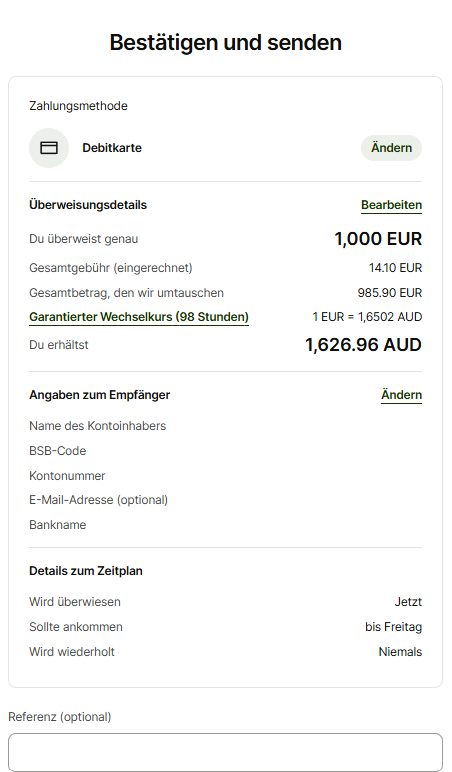Click the Gesamtgebühr (eingerechnet) label
The image size is (452, 772).
pos(111,268)
